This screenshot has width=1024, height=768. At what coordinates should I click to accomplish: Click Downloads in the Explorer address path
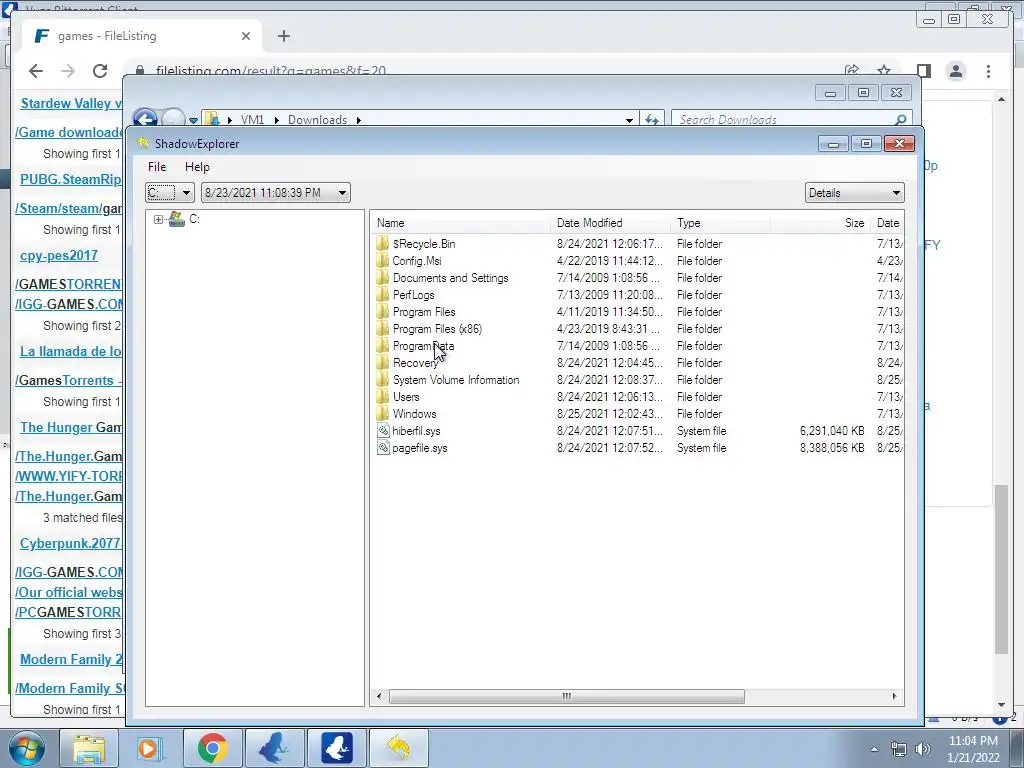pos(317,120)
